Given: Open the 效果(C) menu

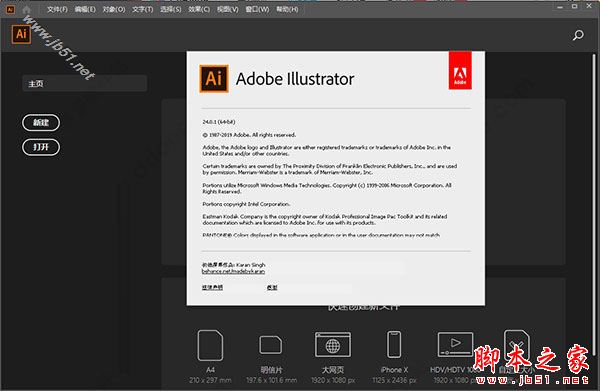Looking at the screenshot, I should click(199, 10).
